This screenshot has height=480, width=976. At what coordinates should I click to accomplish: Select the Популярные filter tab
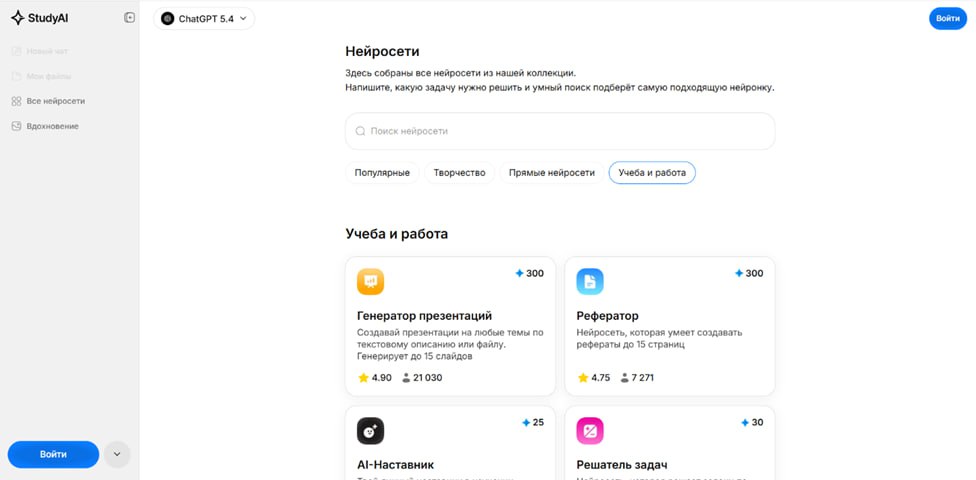(x=382, y=173)
